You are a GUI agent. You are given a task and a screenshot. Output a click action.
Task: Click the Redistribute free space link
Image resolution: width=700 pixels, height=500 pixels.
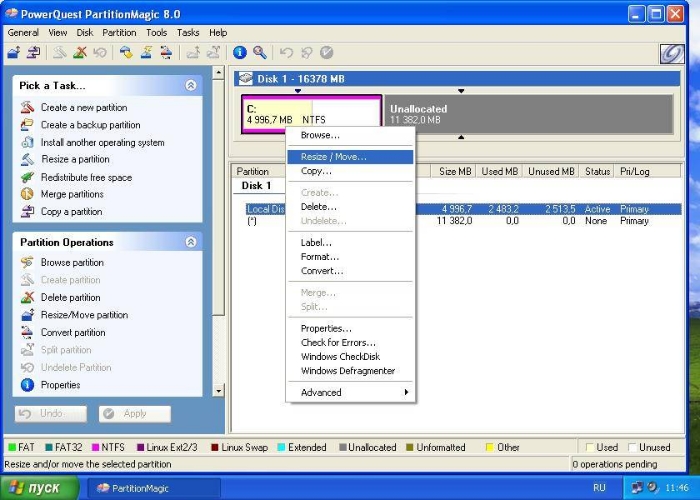coord(86,177)
